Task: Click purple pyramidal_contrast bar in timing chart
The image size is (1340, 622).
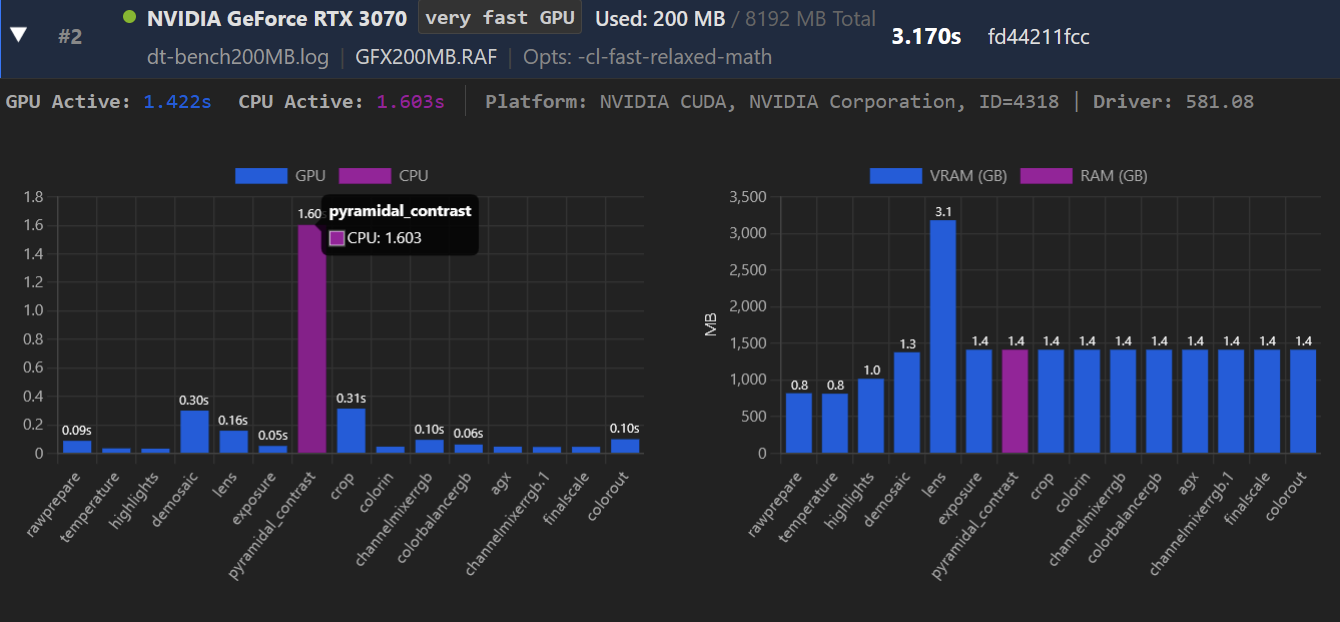Action: tap(312, 350)
